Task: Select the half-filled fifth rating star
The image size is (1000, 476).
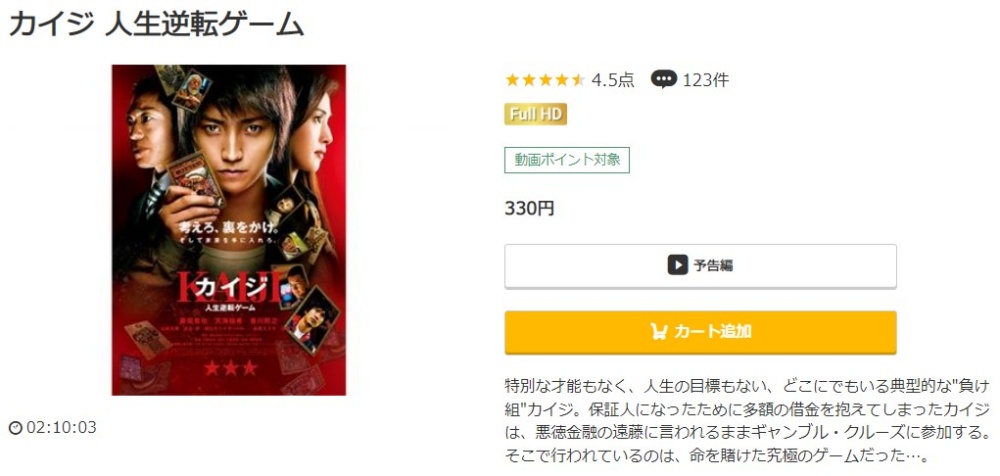Action: coord(578,80)
